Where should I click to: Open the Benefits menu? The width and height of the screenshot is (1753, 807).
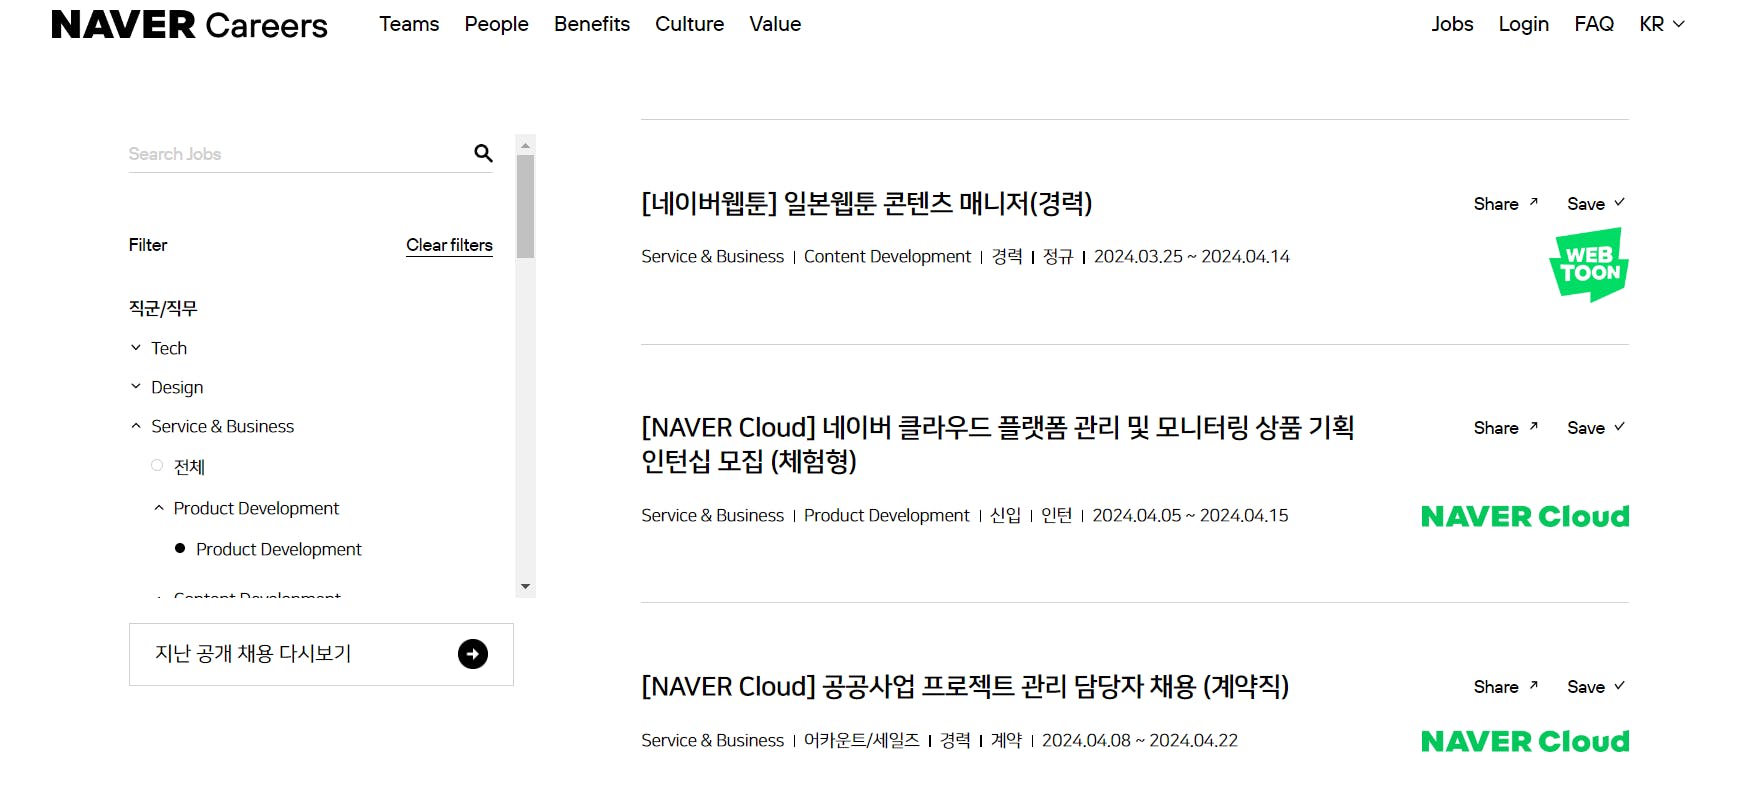[x=592, y=24]
